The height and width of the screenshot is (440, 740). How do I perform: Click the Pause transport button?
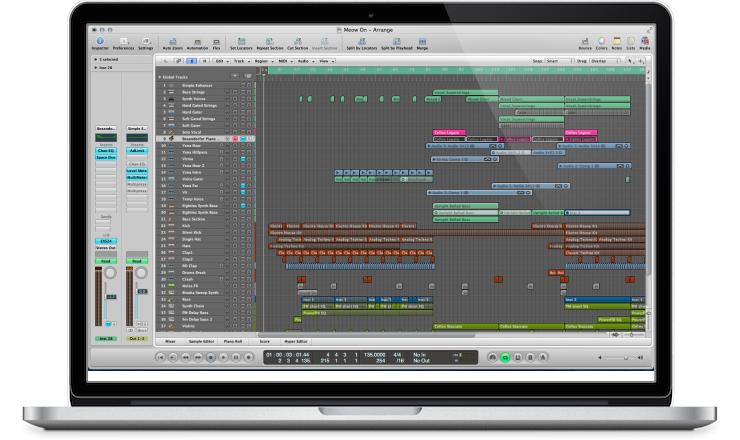(236, 357)
